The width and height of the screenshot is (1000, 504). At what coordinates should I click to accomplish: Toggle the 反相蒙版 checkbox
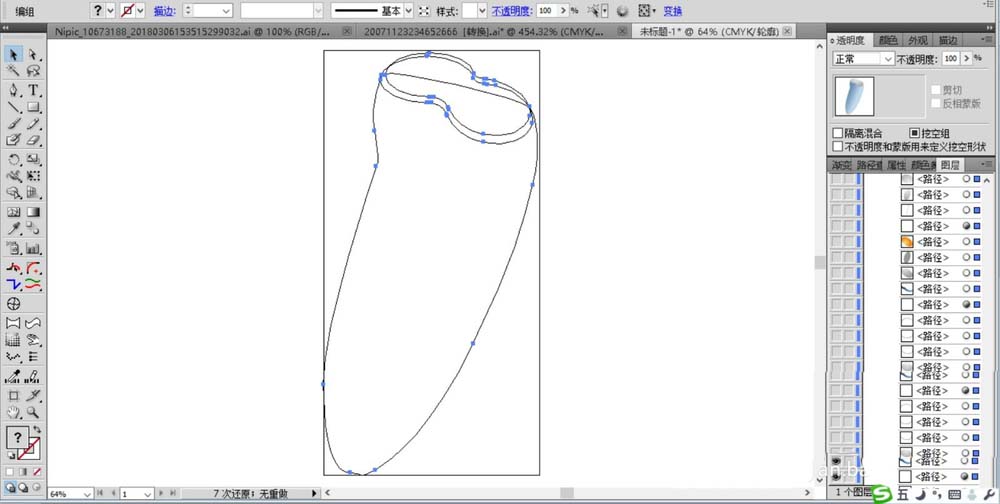tap(936, 103)
